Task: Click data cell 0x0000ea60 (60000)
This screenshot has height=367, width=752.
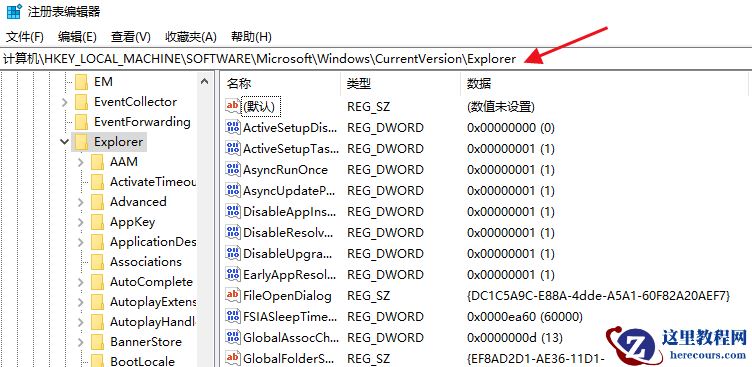Action: [525, 317]
